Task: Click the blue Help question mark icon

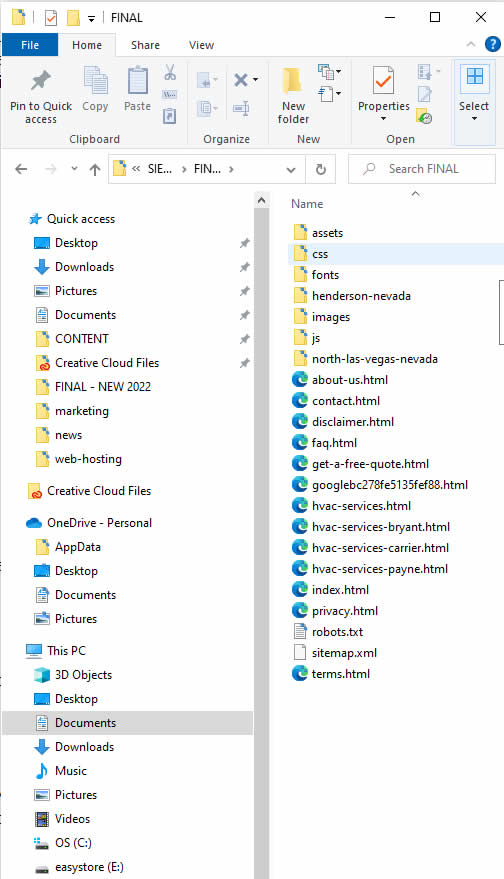Action: [492, 44]
